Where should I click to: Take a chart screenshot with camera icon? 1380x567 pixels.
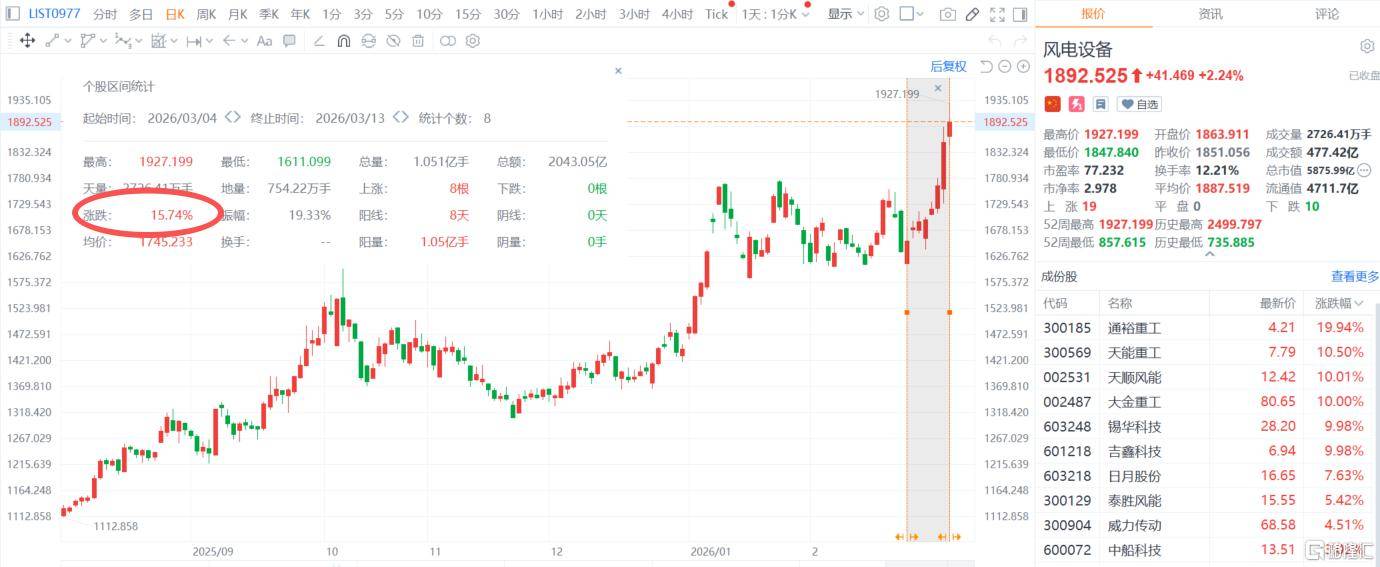[x=947, y=14]
